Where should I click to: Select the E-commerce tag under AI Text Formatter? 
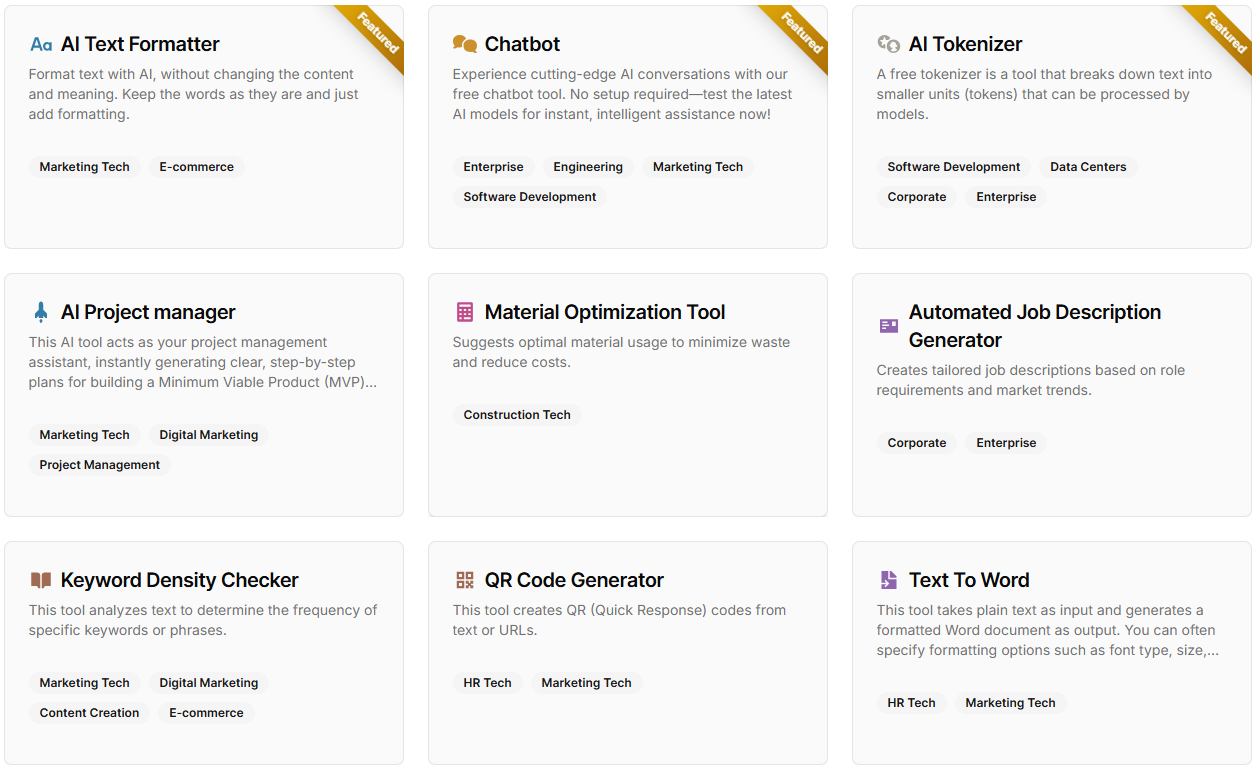click(x=197, y=167)
